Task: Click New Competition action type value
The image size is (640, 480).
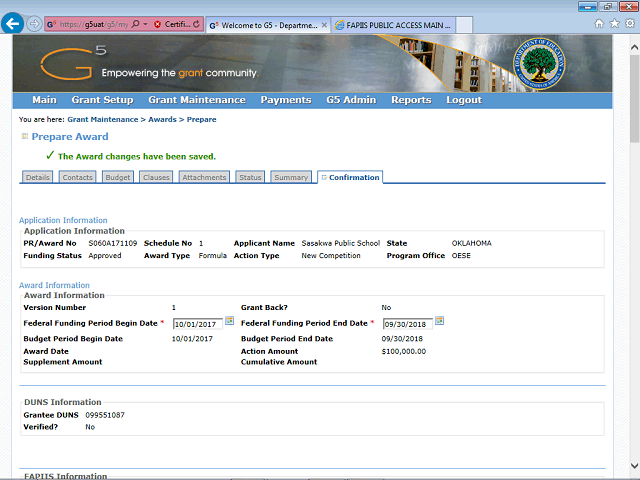Action: click(331, 256)
